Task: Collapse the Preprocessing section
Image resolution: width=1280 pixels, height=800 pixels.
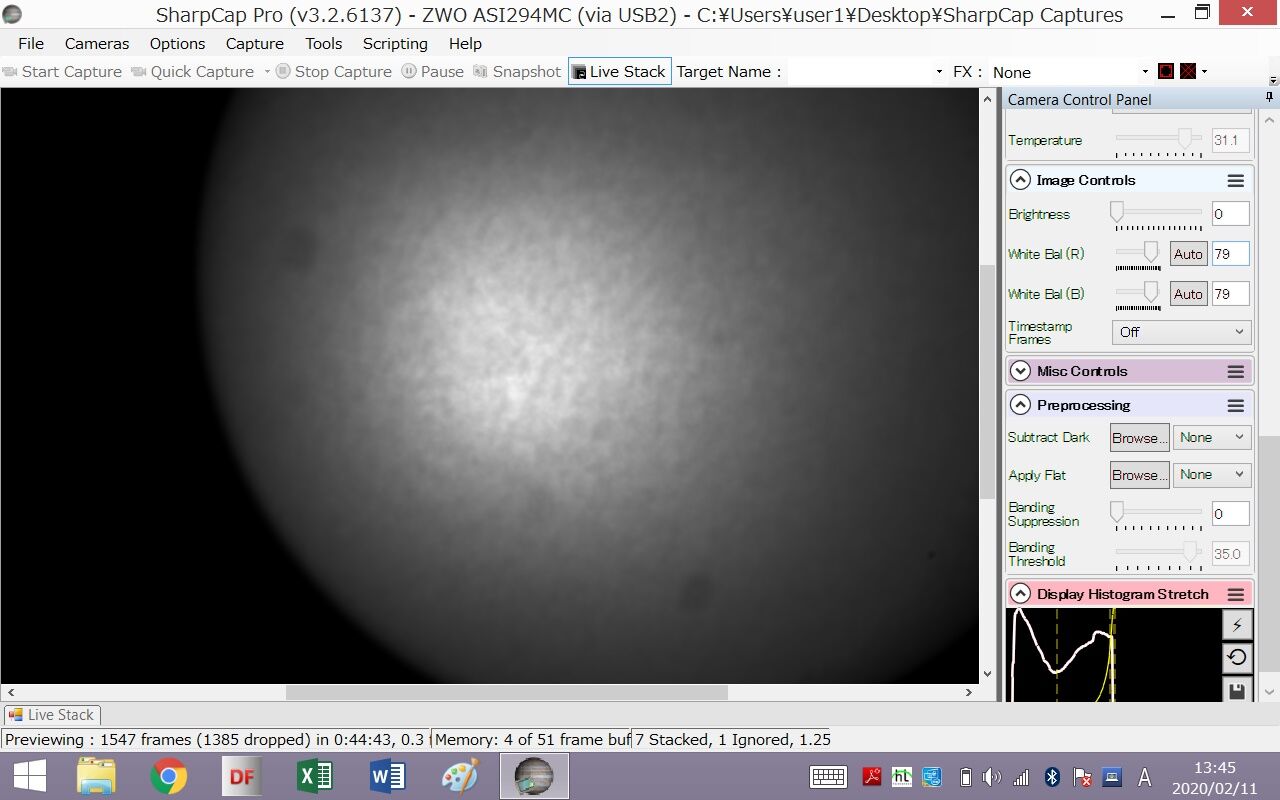Action: [1020, 405]
